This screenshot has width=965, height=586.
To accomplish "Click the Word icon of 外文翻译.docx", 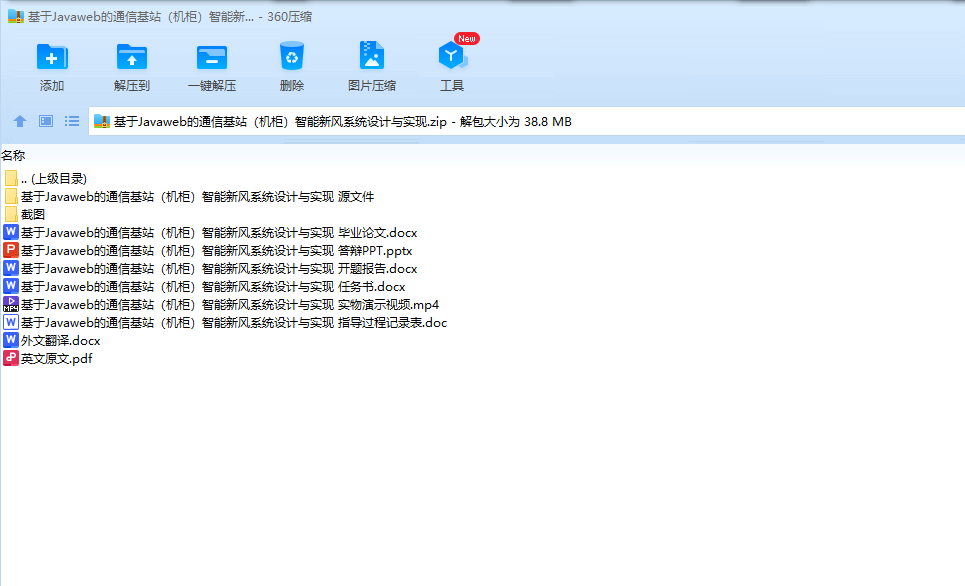I will (x=10, y=340).
